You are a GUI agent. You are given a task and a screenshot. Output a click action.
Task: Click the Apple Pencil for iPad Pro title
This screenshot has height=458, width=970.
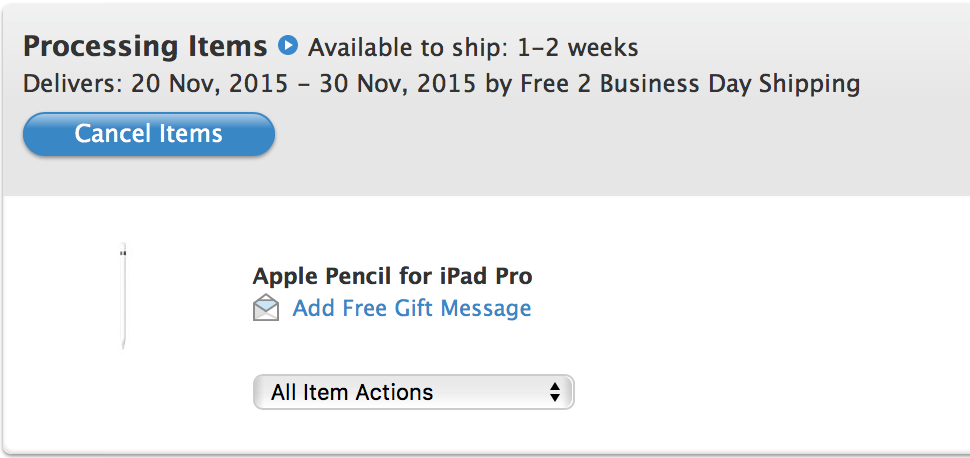392,276
